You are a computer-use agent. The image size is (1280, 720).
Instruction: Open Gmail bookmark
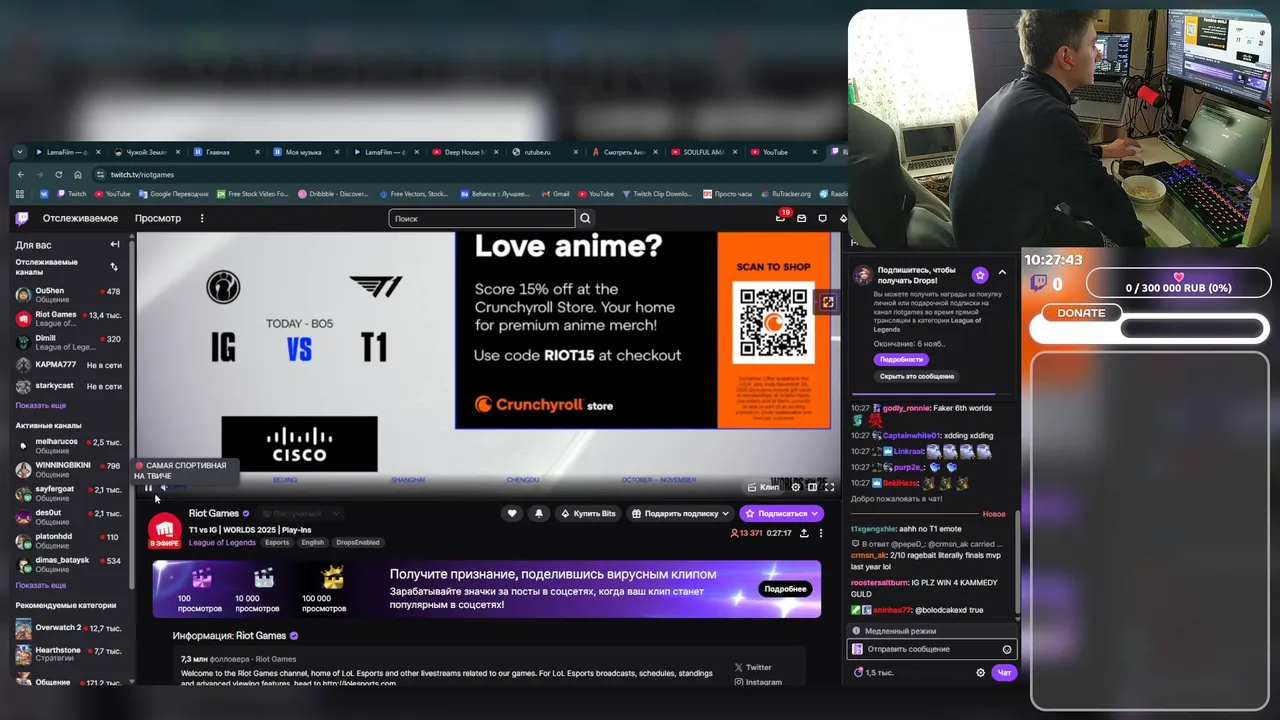555,194
